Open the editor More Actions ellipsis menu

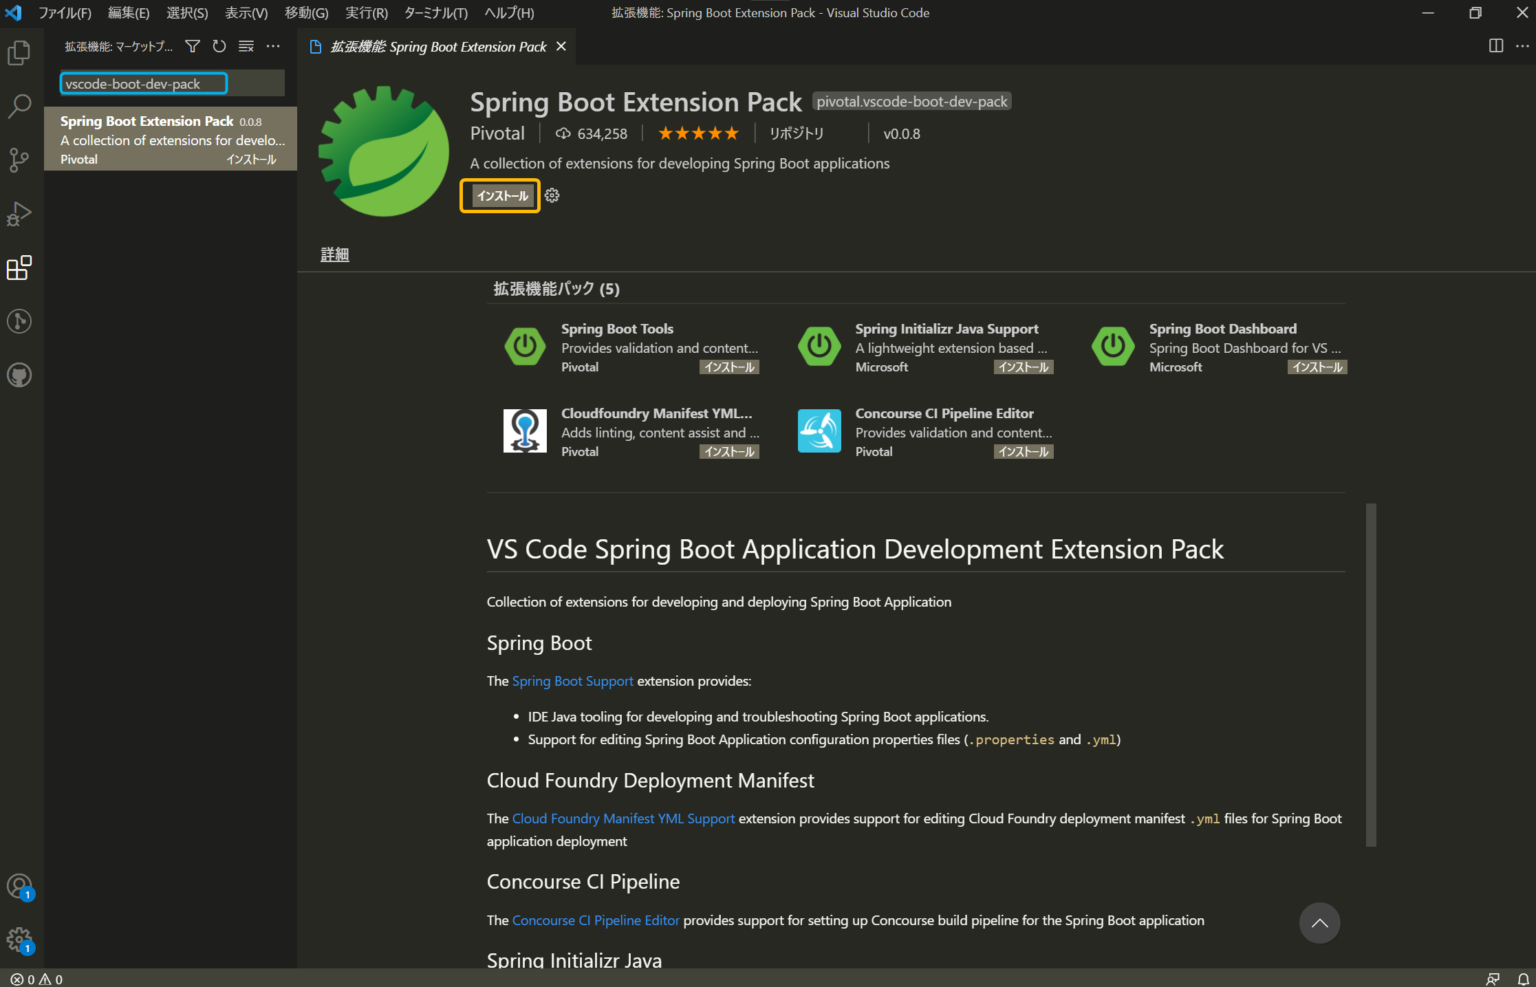(1523, 45)
